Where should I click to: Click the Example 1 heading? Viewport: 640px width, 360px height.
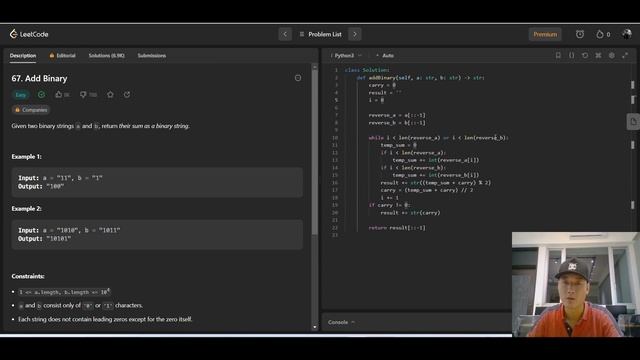[x=27, y=157]
